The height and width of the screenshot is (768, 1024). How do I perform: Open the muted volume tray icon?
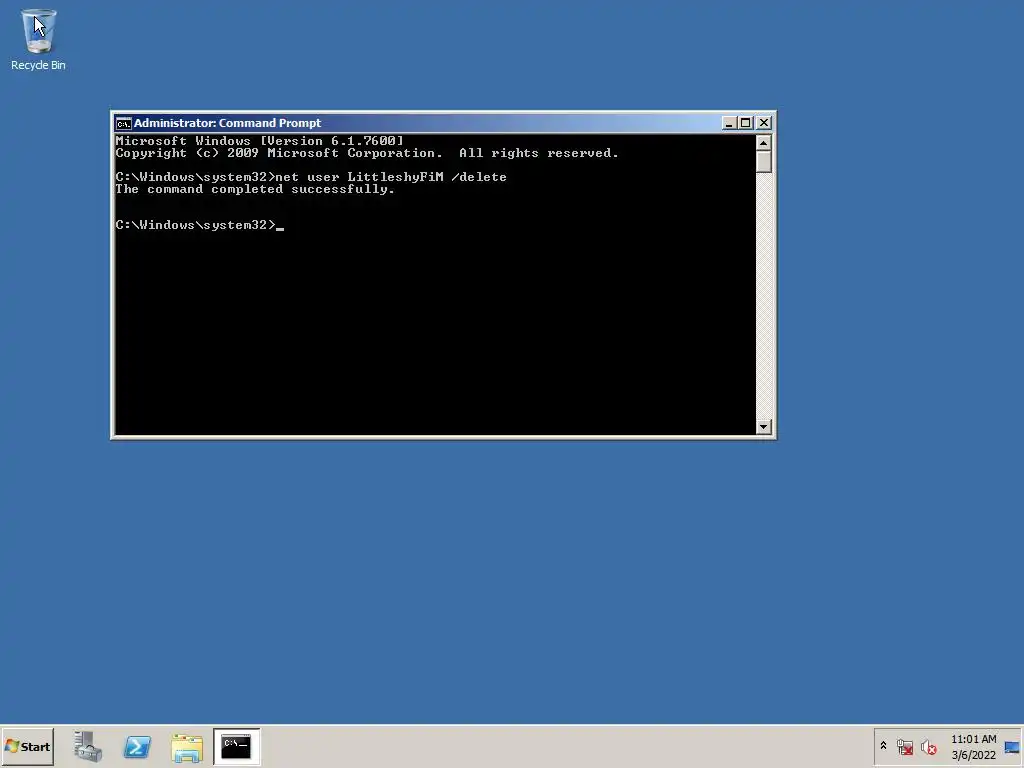pos(929,746)
